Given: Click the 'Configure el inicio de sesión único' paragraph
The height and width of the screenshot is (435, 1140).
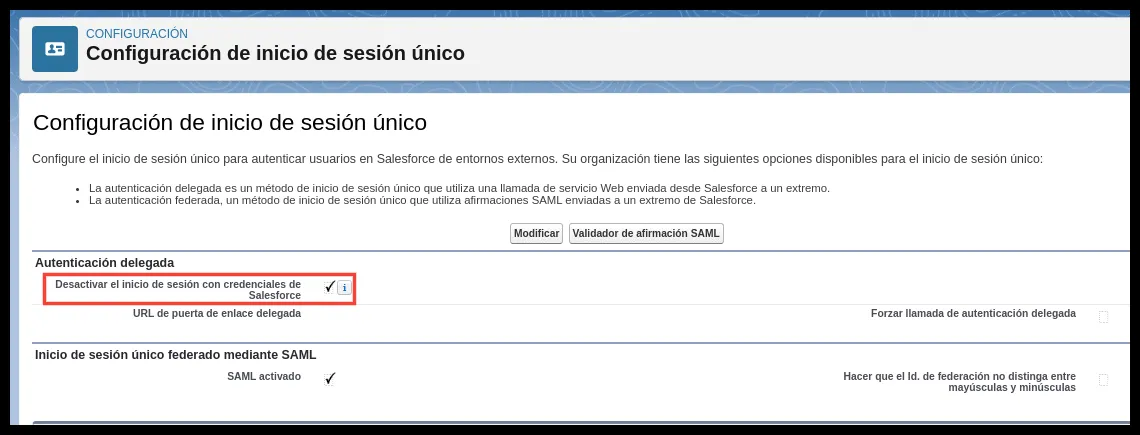Looking at the screenshot, I should [538, 159].
